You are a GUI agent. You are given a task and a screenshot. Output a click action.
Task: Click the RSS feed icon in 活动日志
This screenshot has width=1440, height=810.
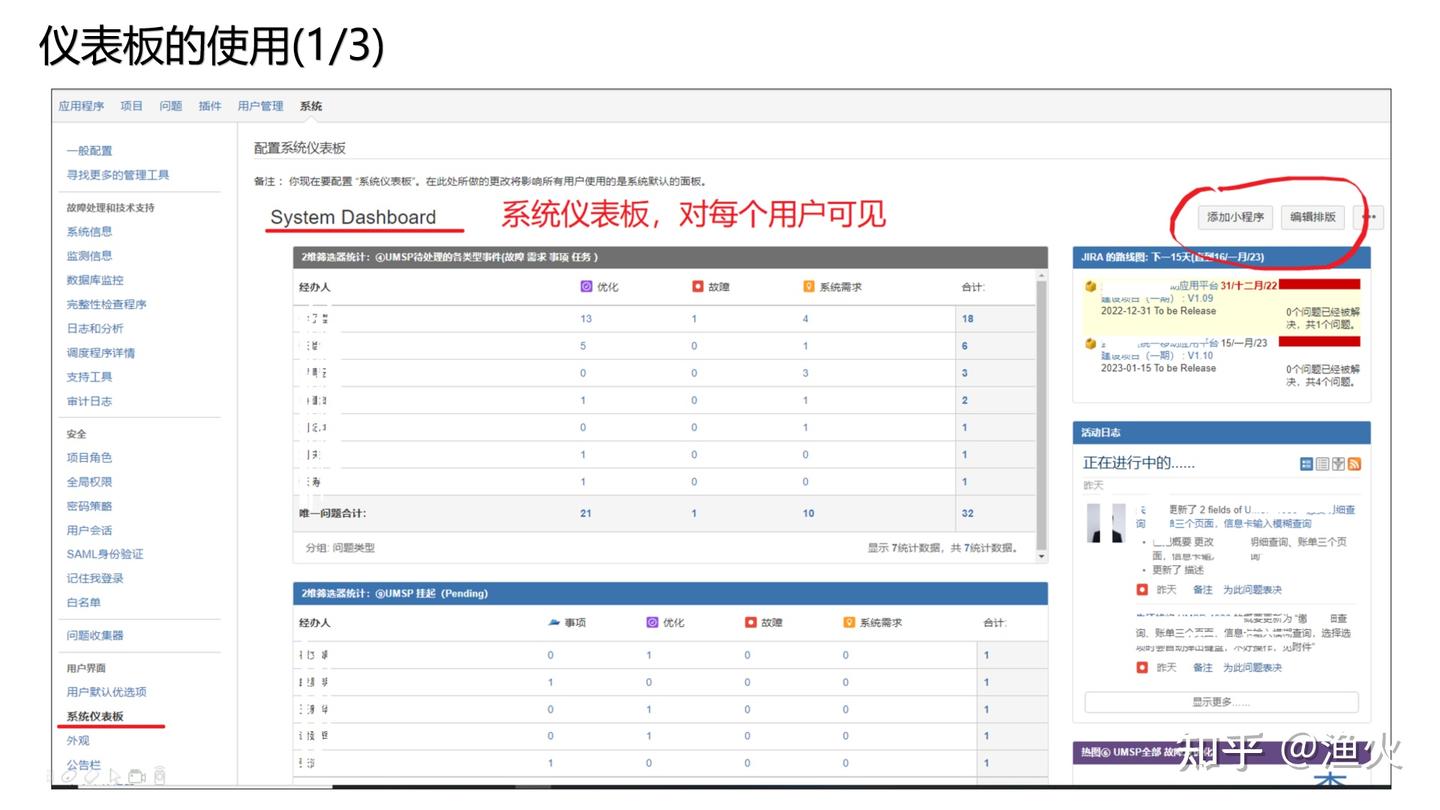pos(1354,464)
